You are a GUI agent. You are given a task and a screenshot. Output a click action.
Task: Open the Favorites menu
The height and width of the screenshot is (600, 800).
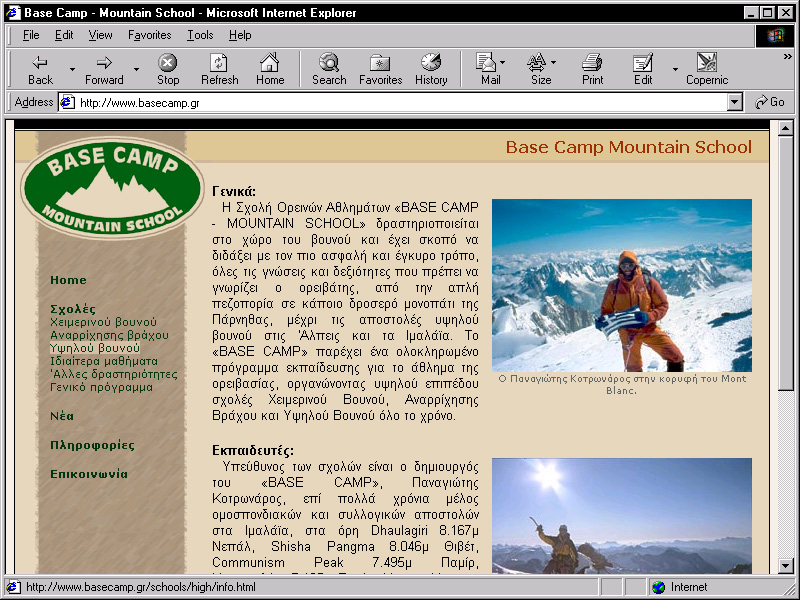click(x=149, y=35)
